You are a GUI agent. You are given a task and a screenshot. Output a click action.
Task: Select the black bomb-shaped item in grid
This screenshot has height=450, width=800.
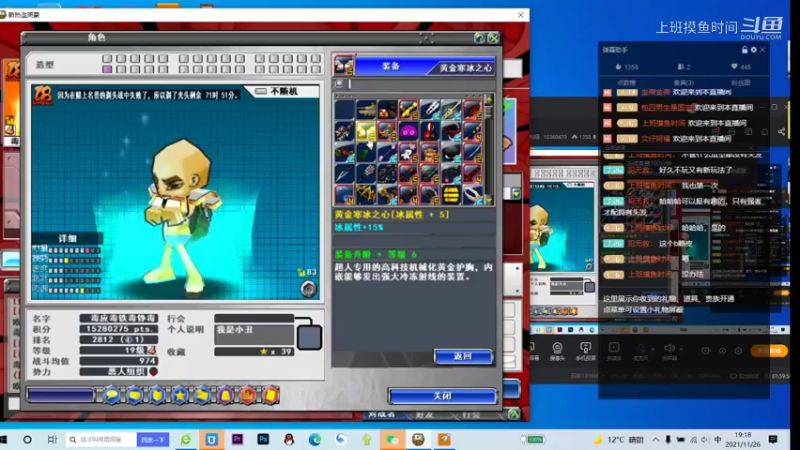click(451, 152)
